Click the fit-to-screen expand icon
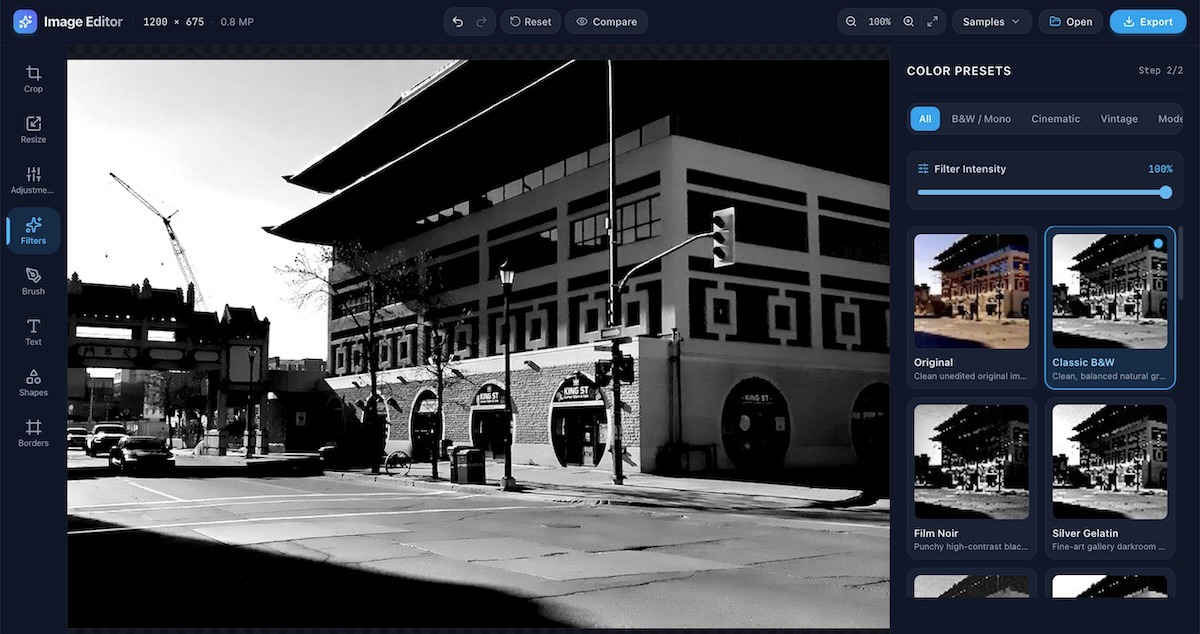The width and height of the screenshot is (1200, 634). [x=932, y=22]
